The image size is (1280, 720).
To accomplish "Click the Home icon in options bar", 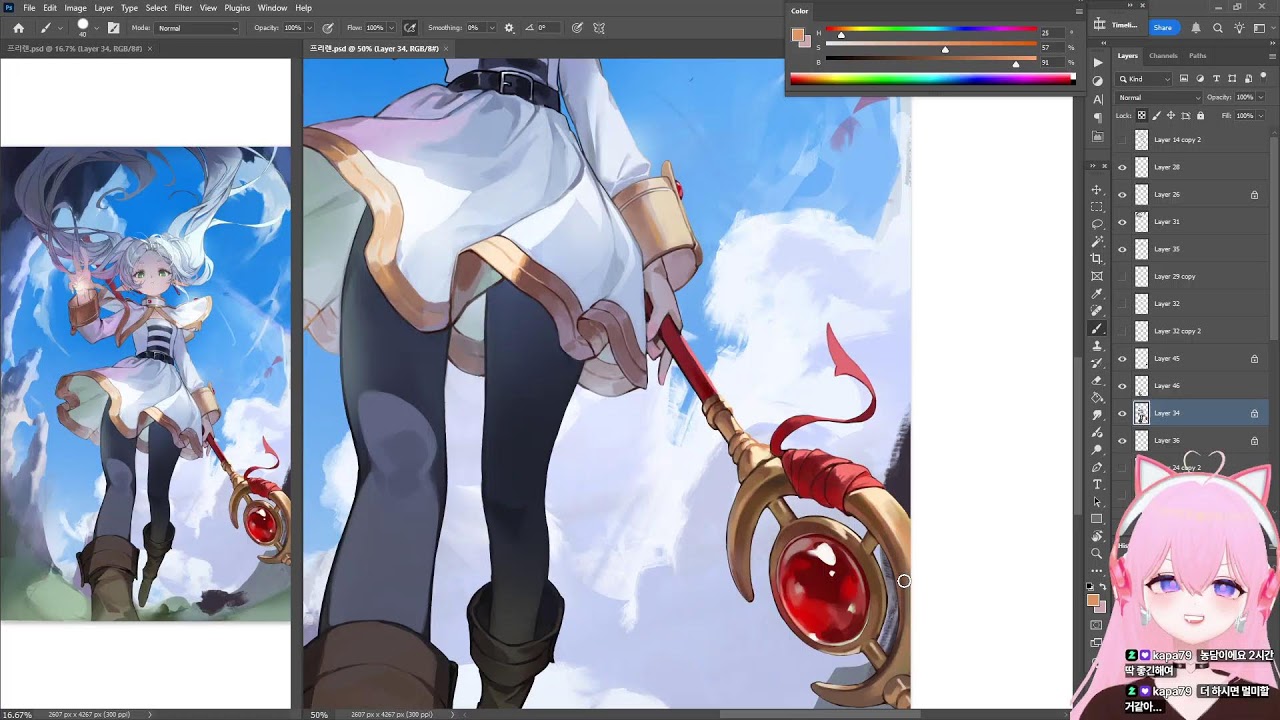I will pos(18,28).
